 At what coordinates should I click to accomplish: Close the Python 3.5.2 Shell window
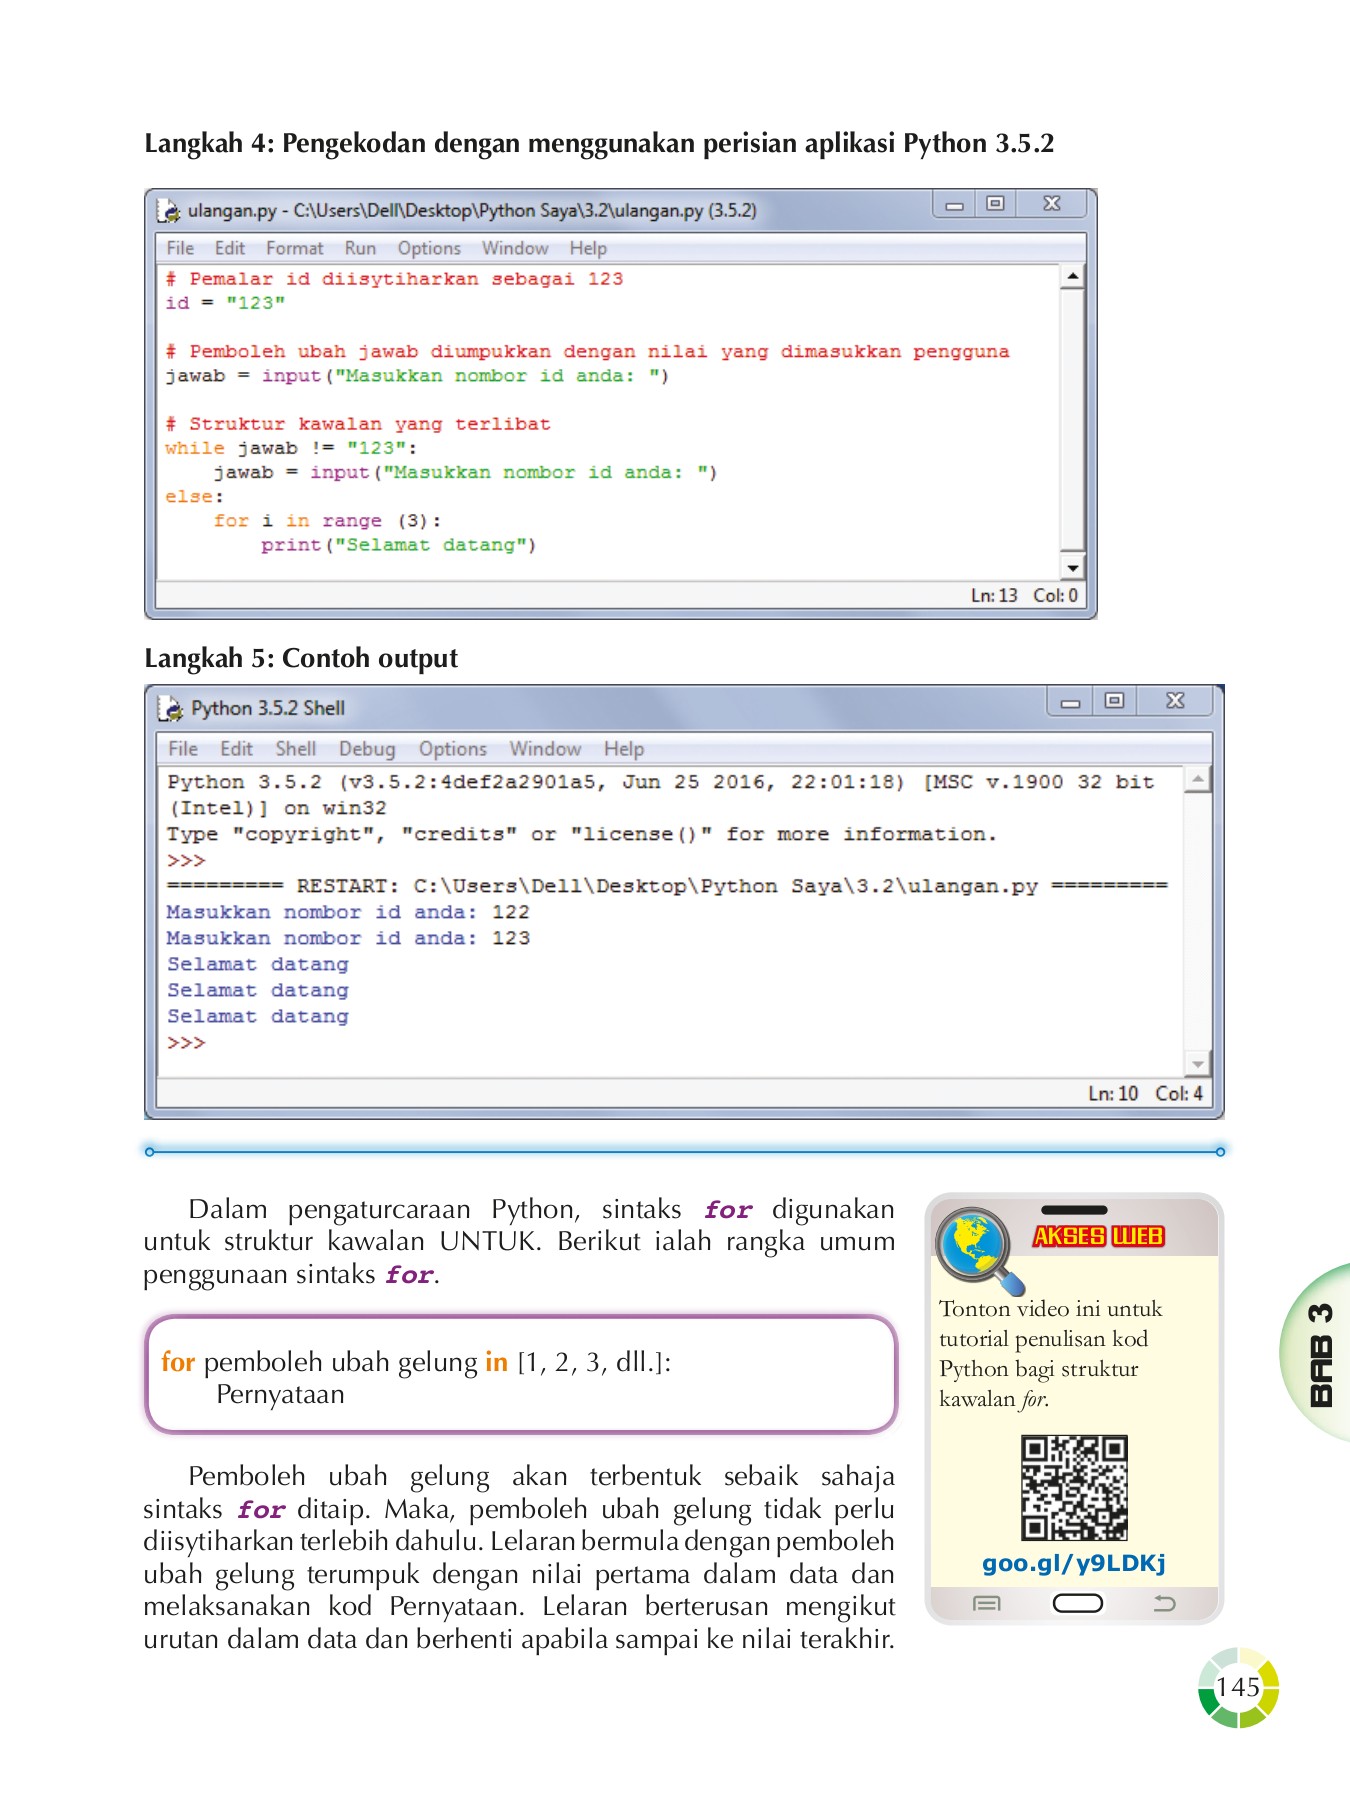1175,702
